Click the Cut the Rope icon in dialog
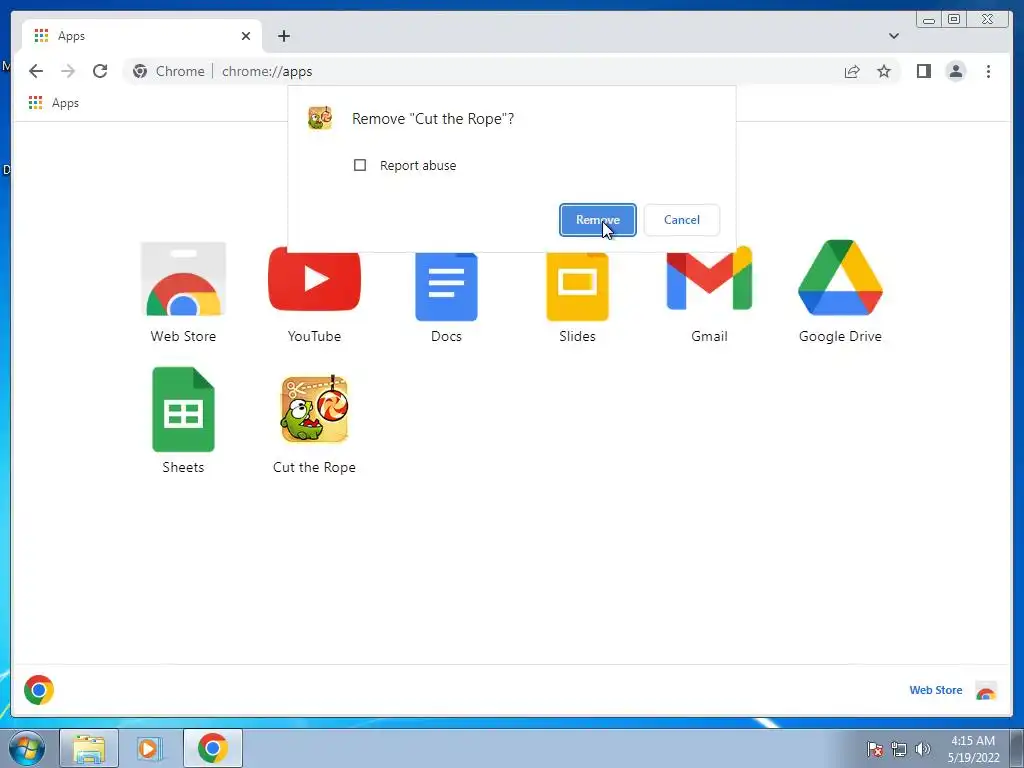The image size is (1024, 768). click(320, 118)
